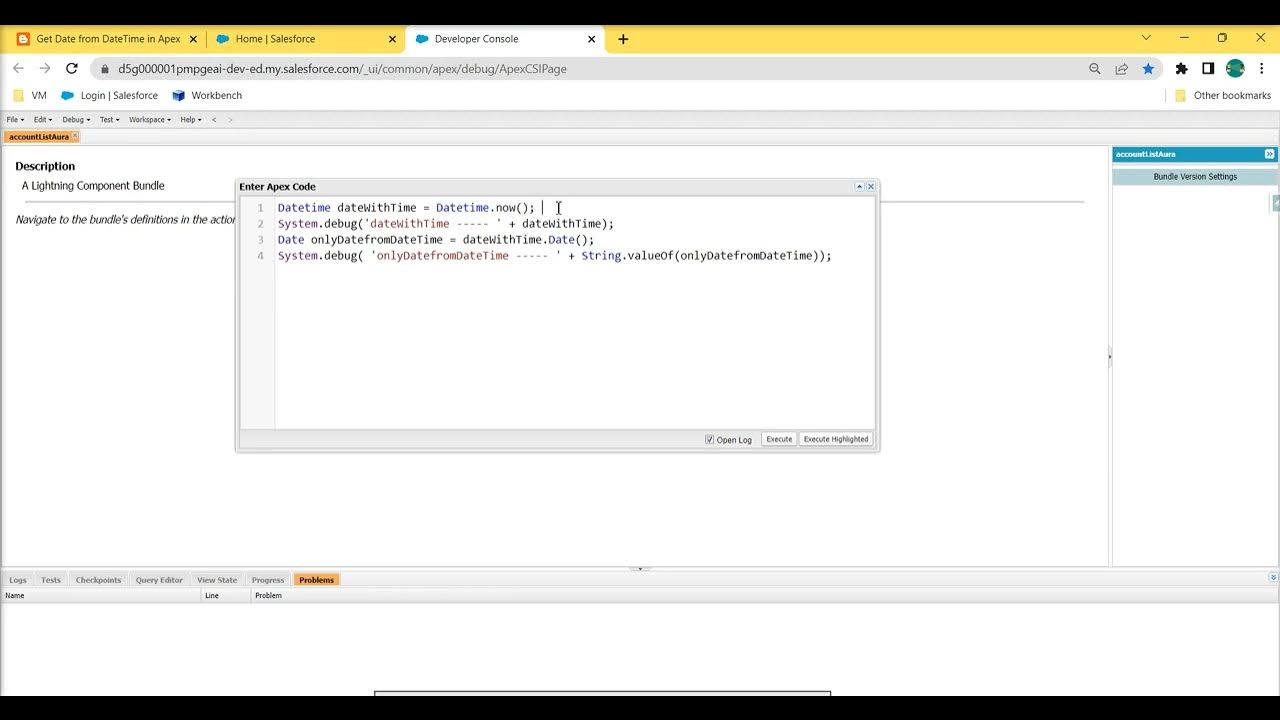Collapse the Enter Apex Code dialog
Screen dimensions: 1280x720
(859, 186)
